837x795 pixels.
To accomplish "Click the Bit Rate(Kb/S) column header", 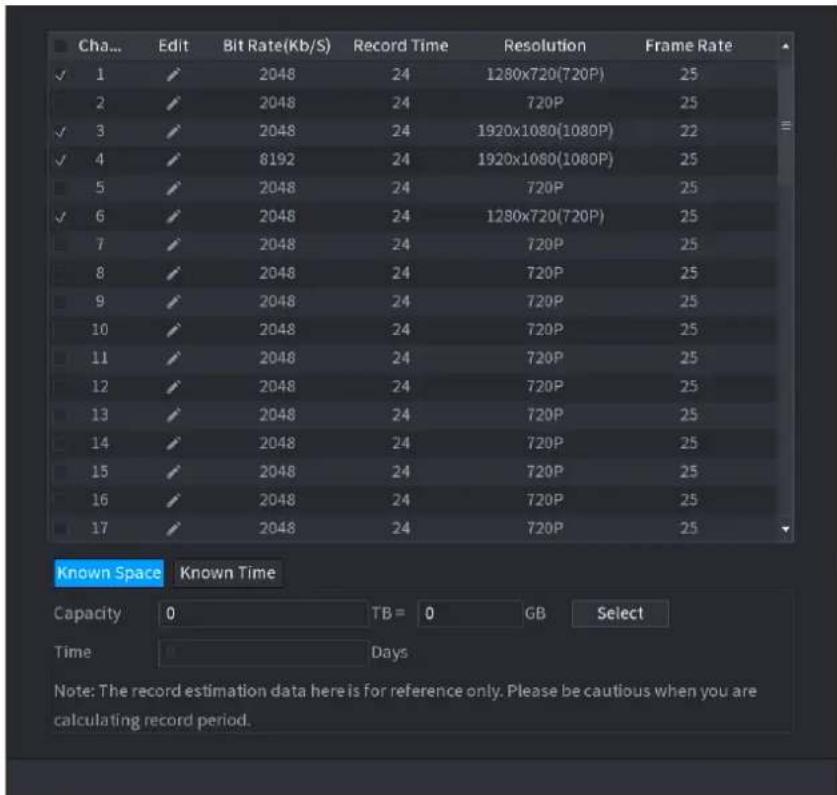I will click(277, 46).
